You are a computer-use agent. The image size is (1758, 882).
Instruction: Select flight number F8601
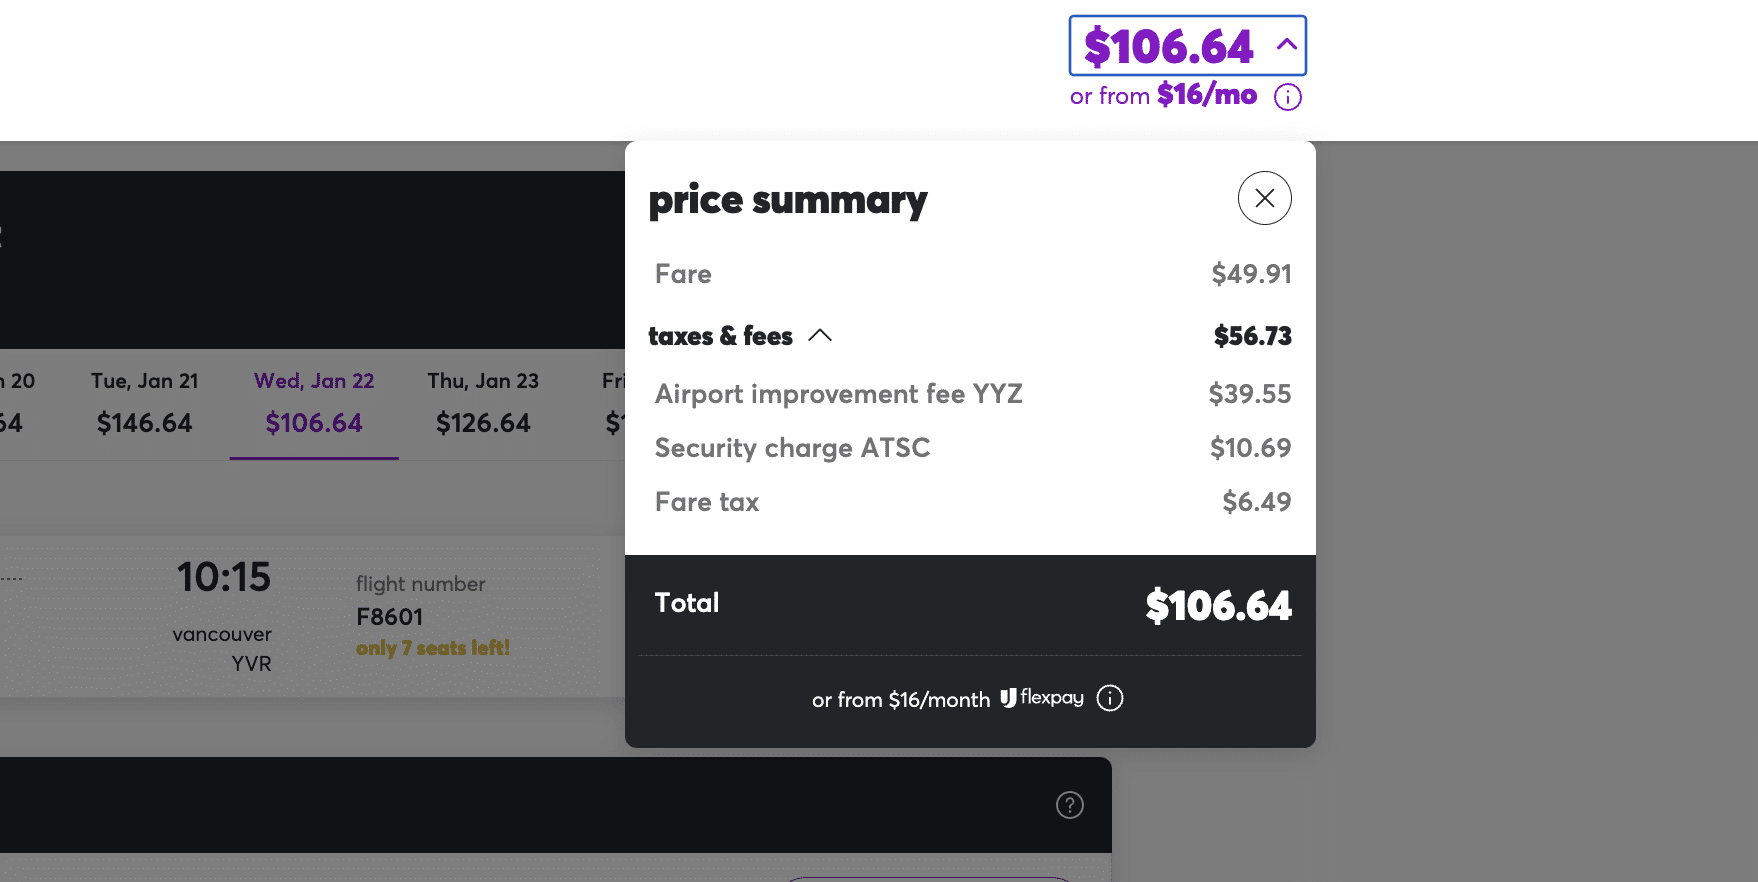point(390,617)
